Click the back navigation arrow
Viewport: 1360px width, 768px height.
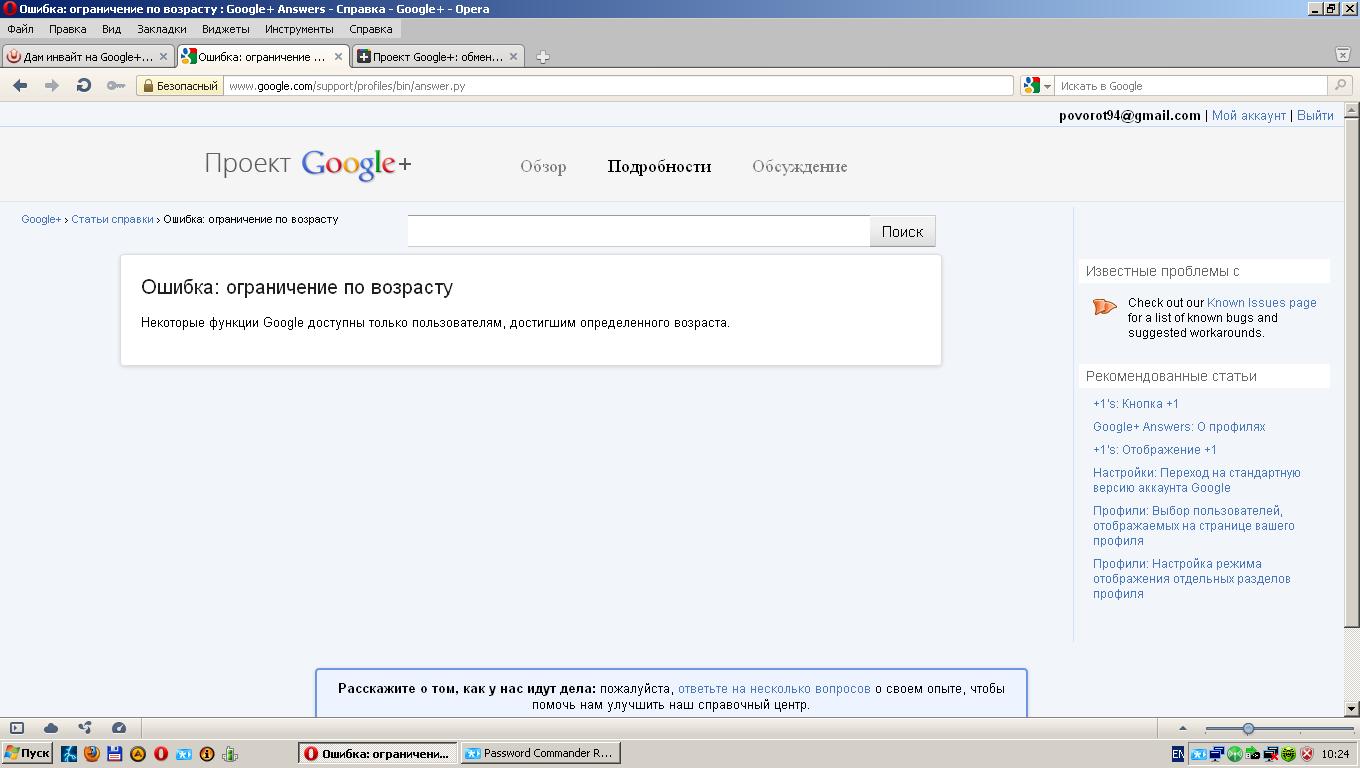18,85
